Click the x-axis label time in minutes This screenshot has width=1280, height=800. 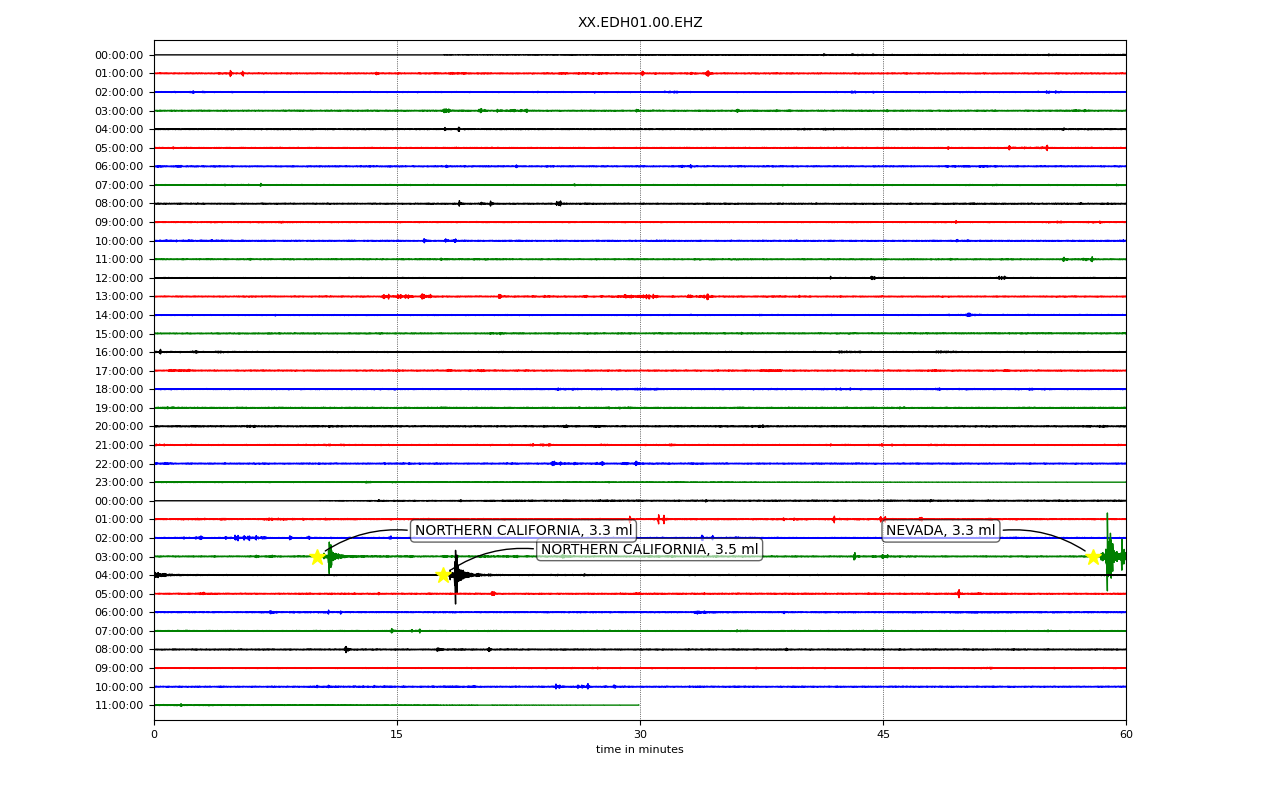point(640,750)
